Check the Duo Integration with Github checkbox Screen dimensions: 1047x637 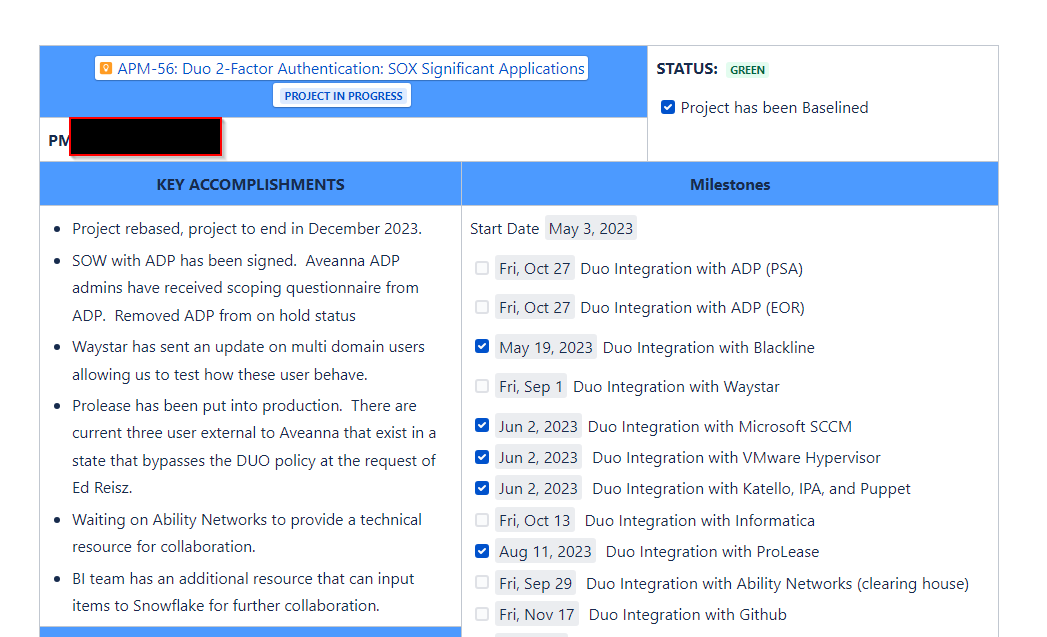pos(481,614)
